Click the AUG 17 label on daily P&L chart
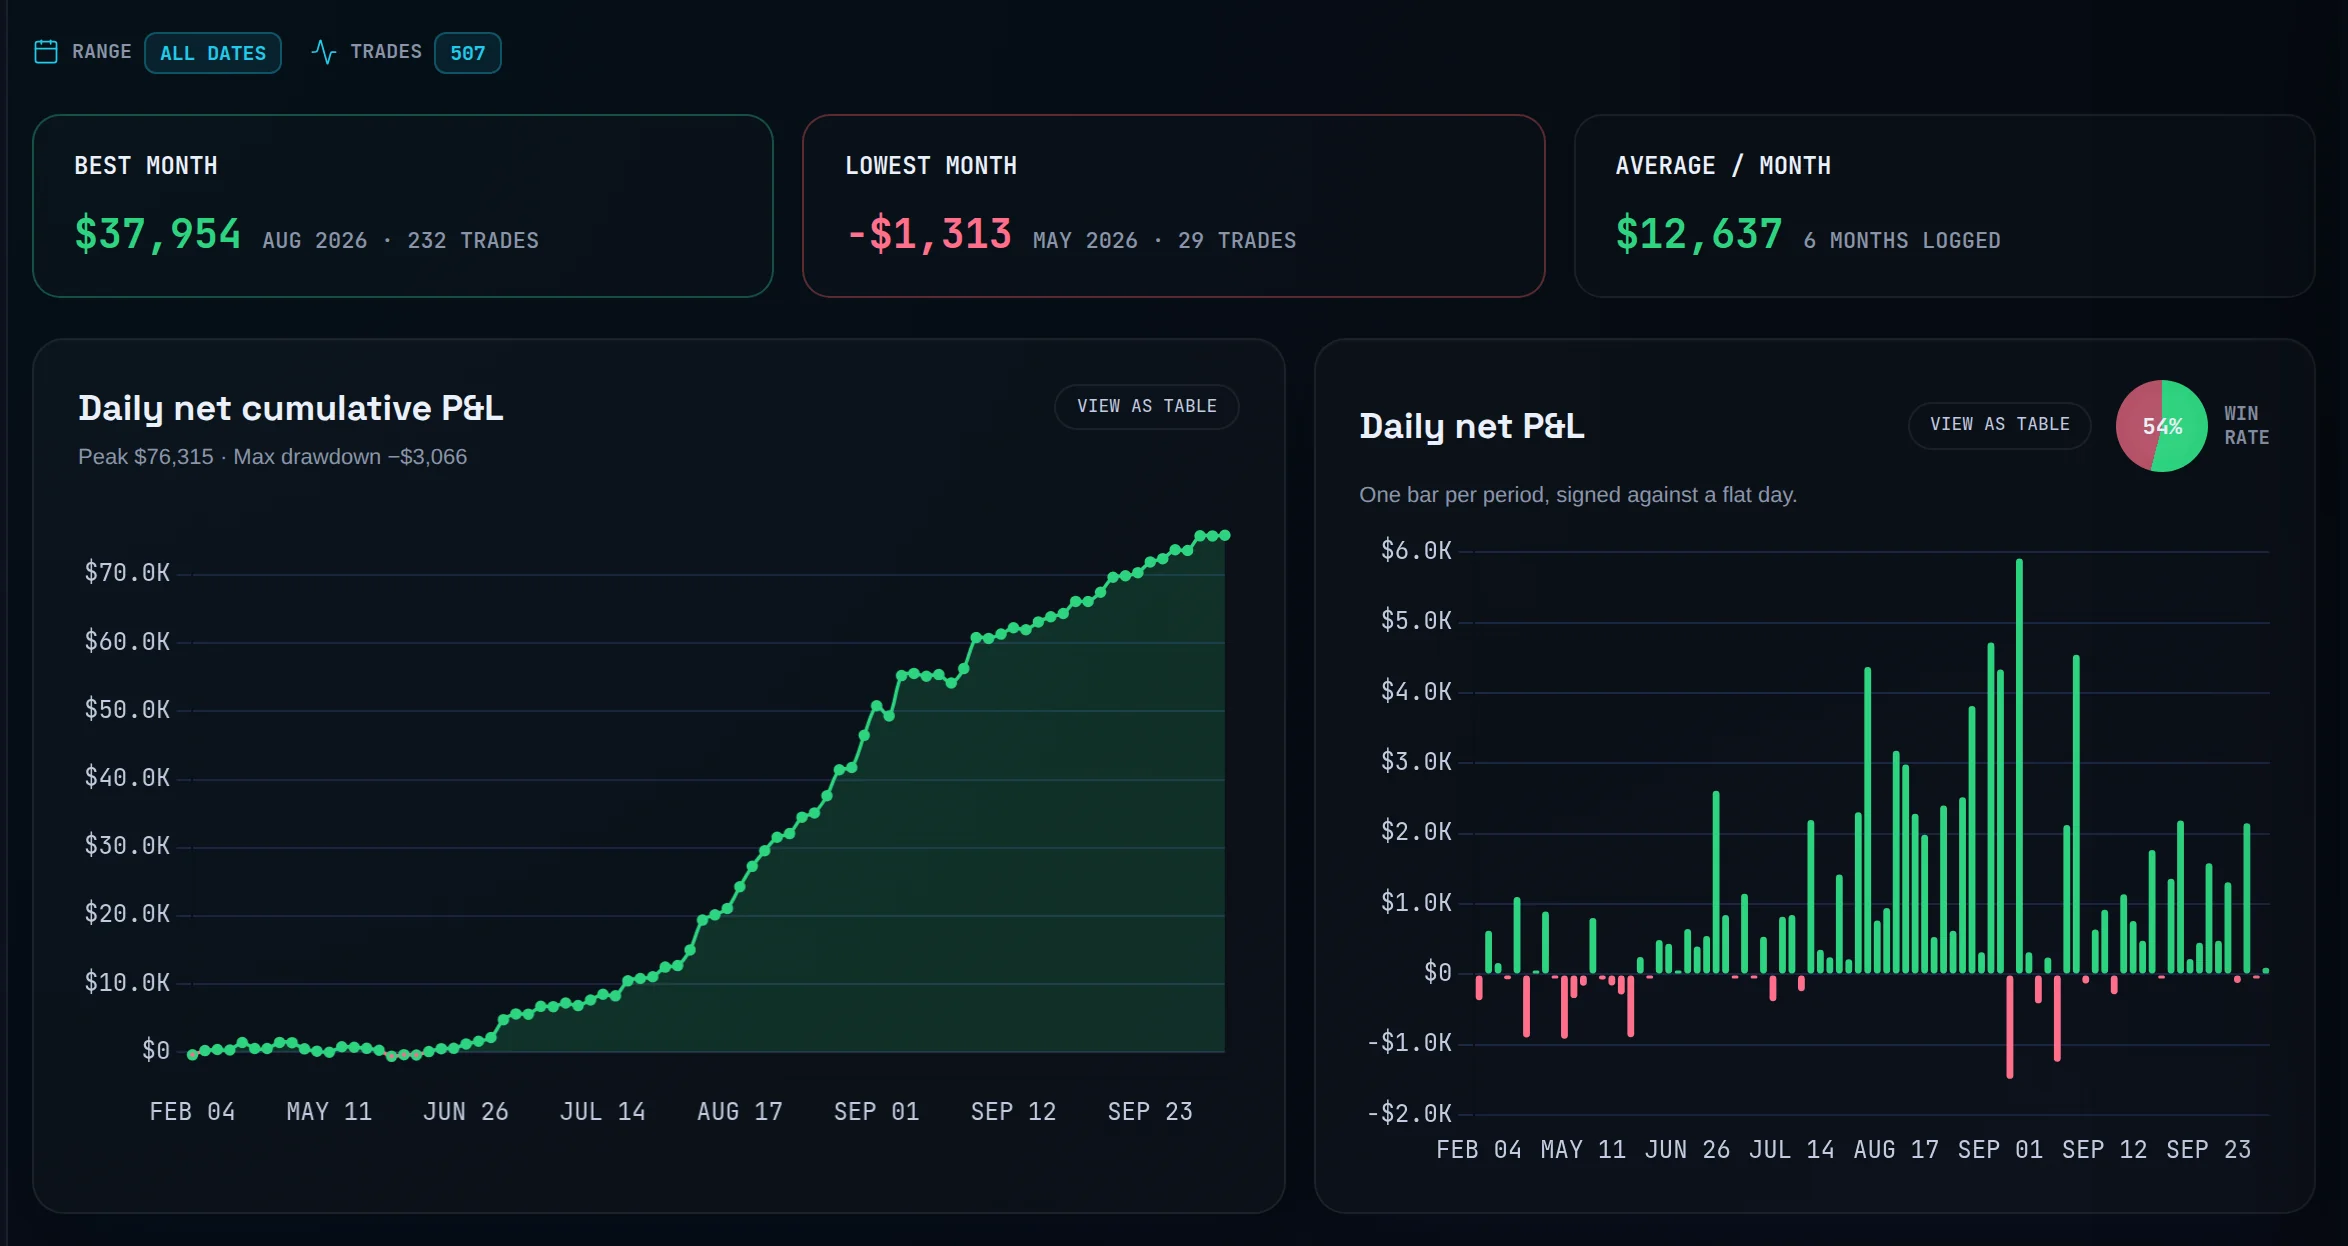This screenshot has width=2348, height=1246. coord(1896,1150)
